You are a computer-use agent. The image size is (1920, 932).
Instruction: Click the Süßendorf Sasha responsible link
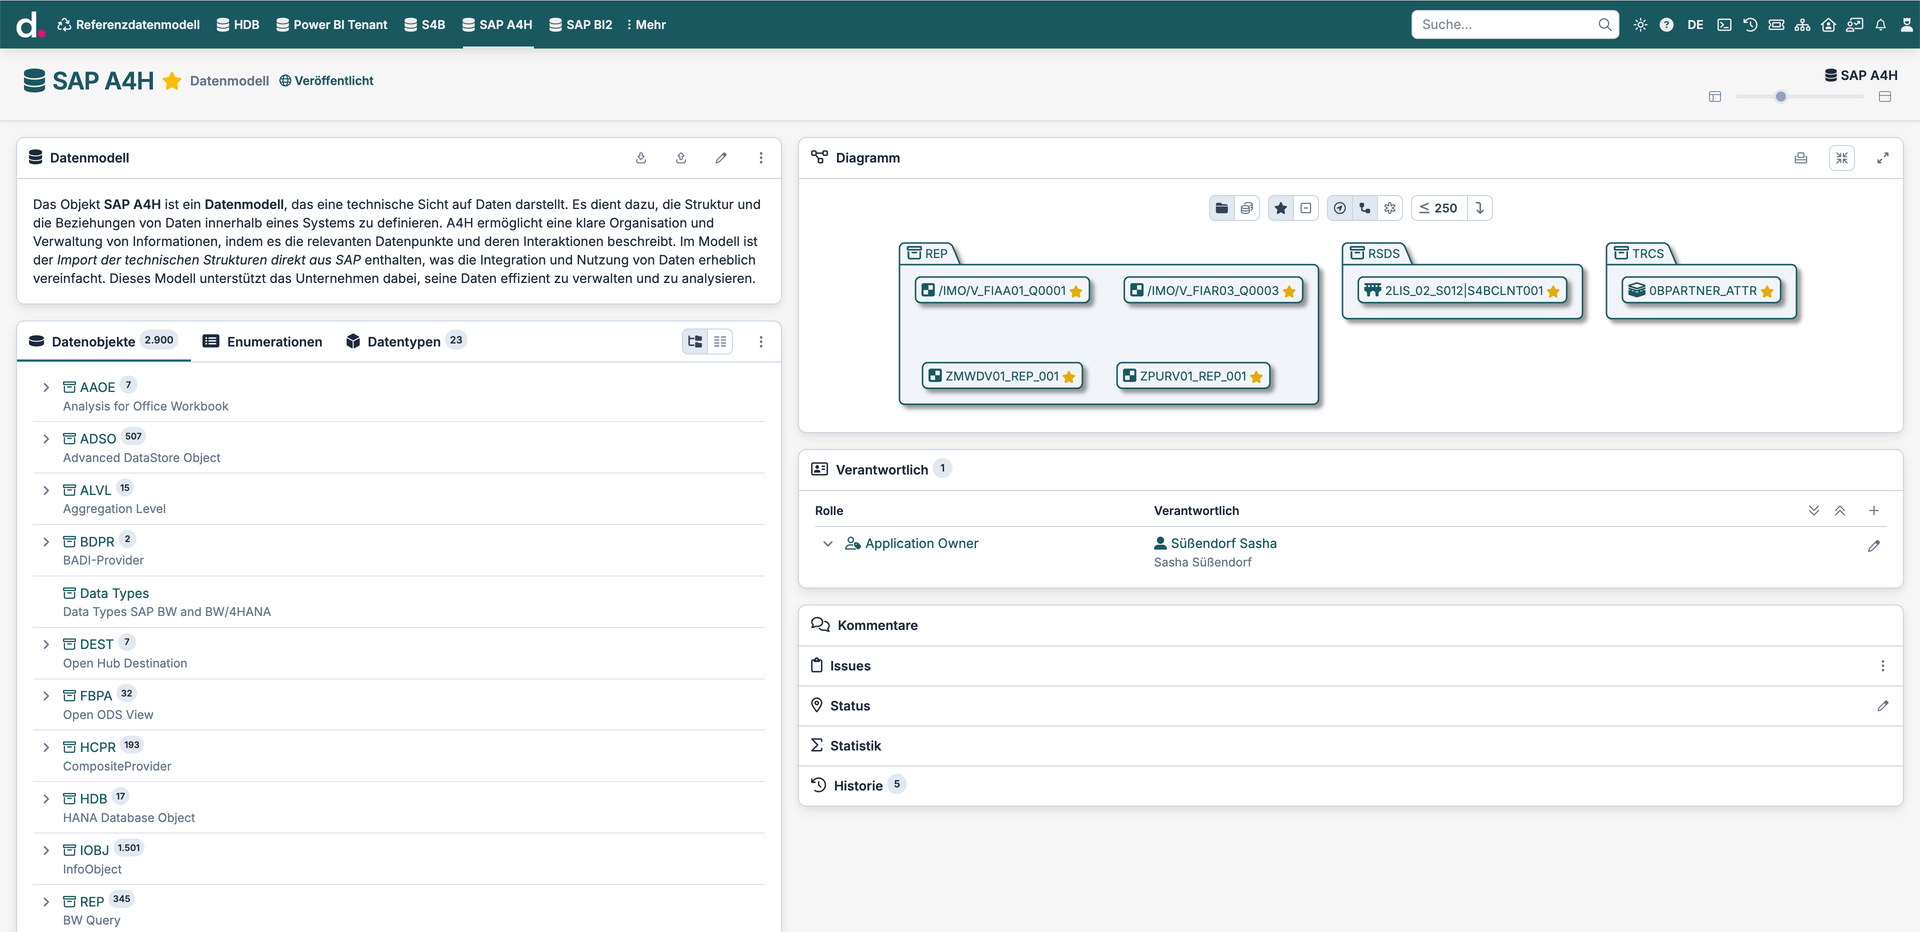[1223, 544]
